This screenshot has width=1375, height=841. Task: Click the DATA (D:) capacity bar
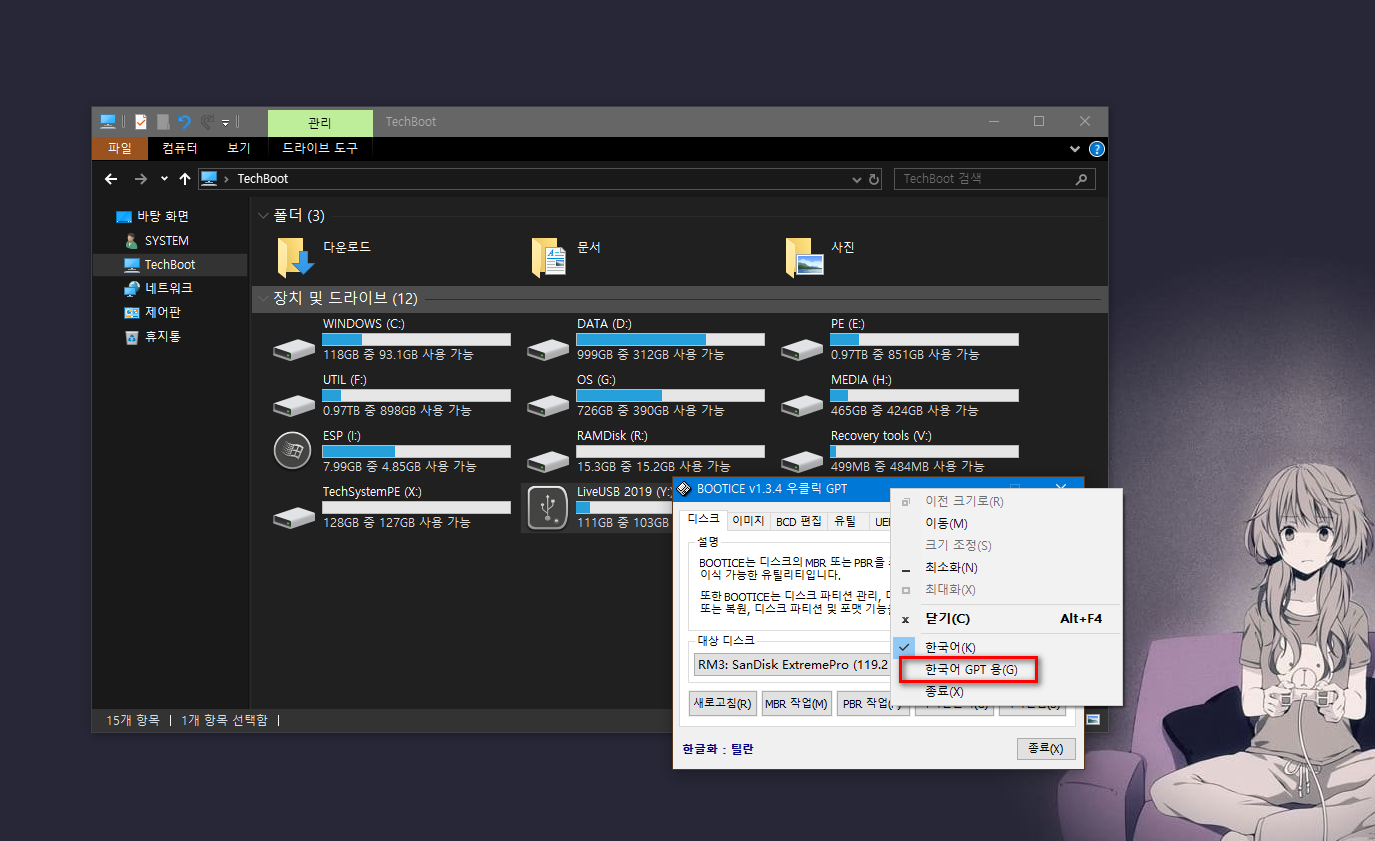pos(670,340)
